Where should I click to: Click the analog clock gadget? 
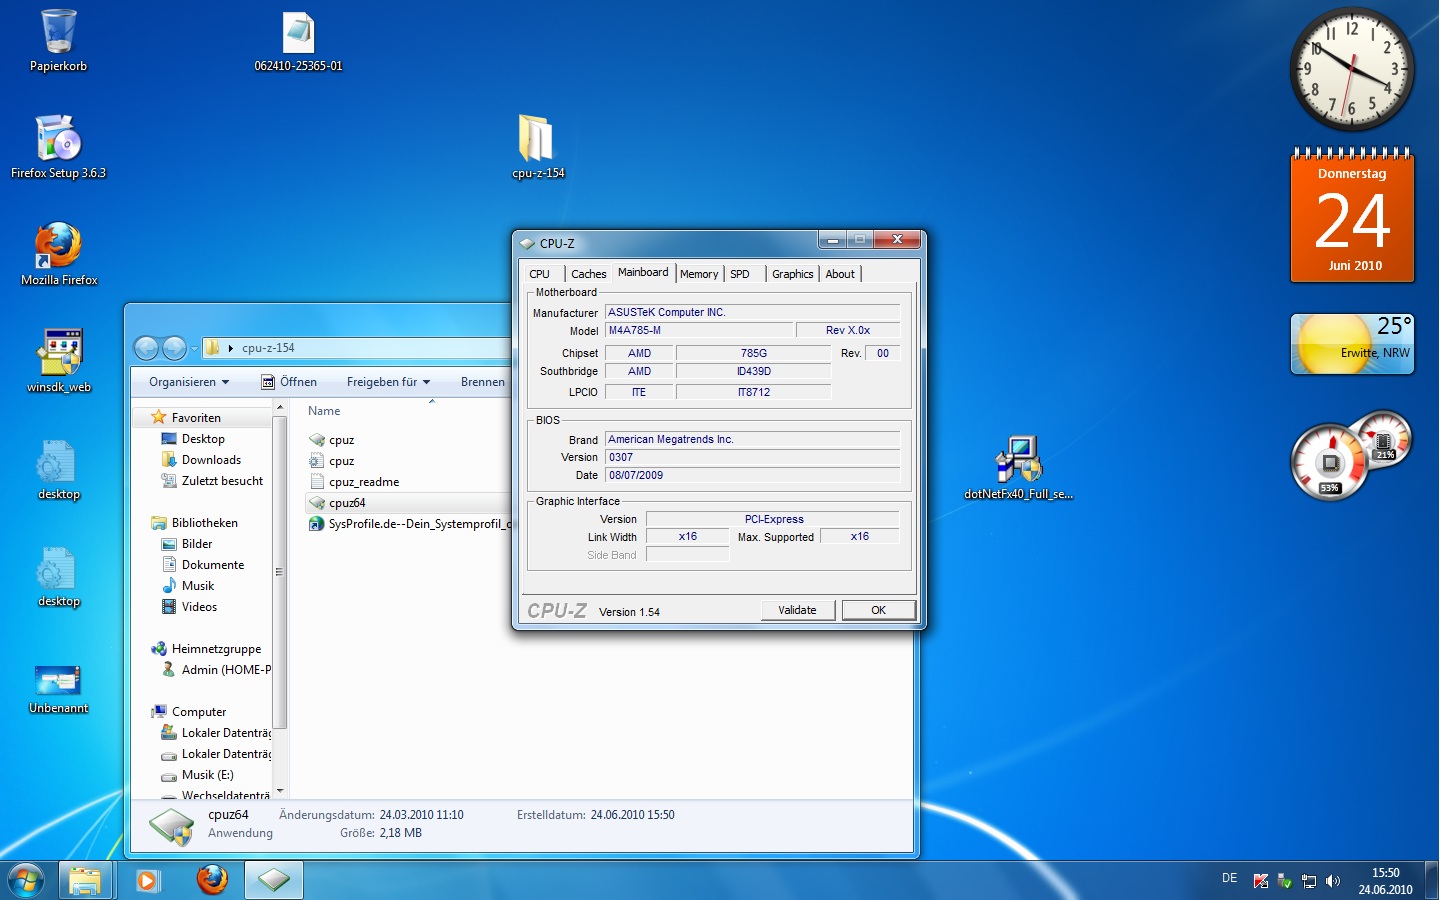[x=1352, y=68]
